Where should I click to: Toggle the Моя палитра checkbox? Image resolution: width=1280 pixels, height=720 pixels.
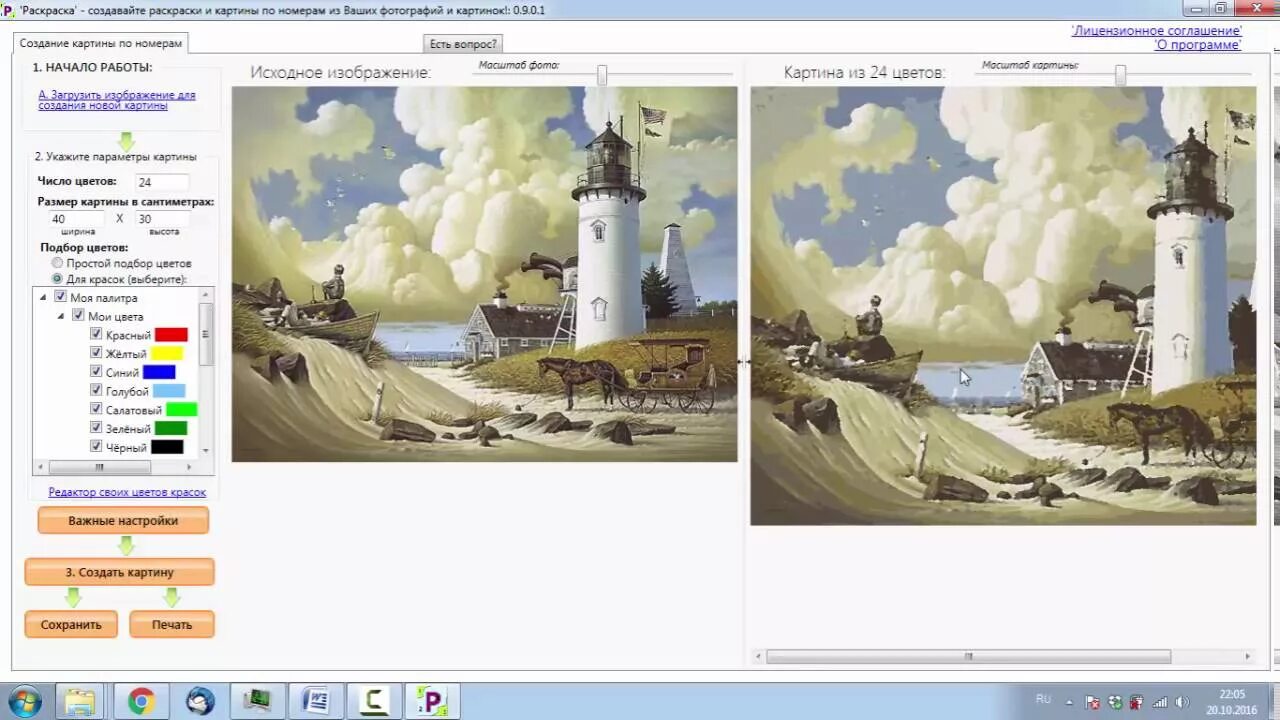coord(60,297)
